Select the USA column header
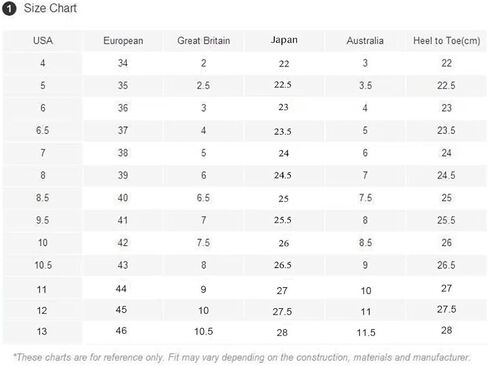The width and height of the screenshot is (488, 366). pyautogui.click(x=43, y=41)
